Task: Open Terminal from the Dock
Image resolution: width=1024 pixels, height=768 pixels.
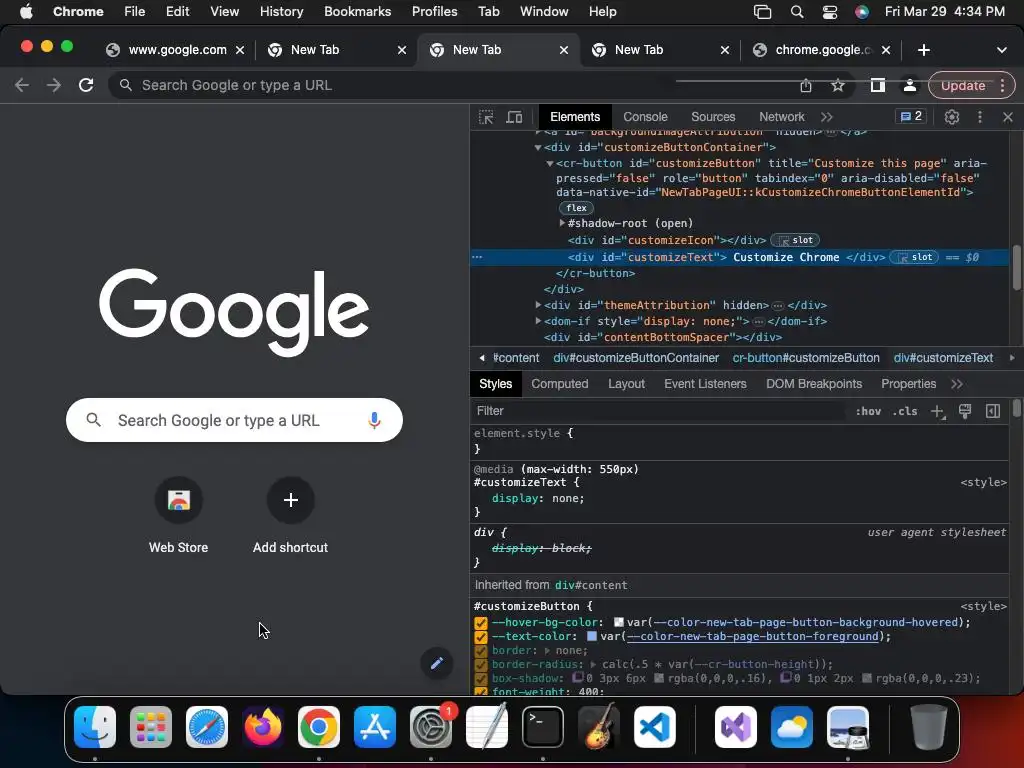Action: click(x=543, y=727)
